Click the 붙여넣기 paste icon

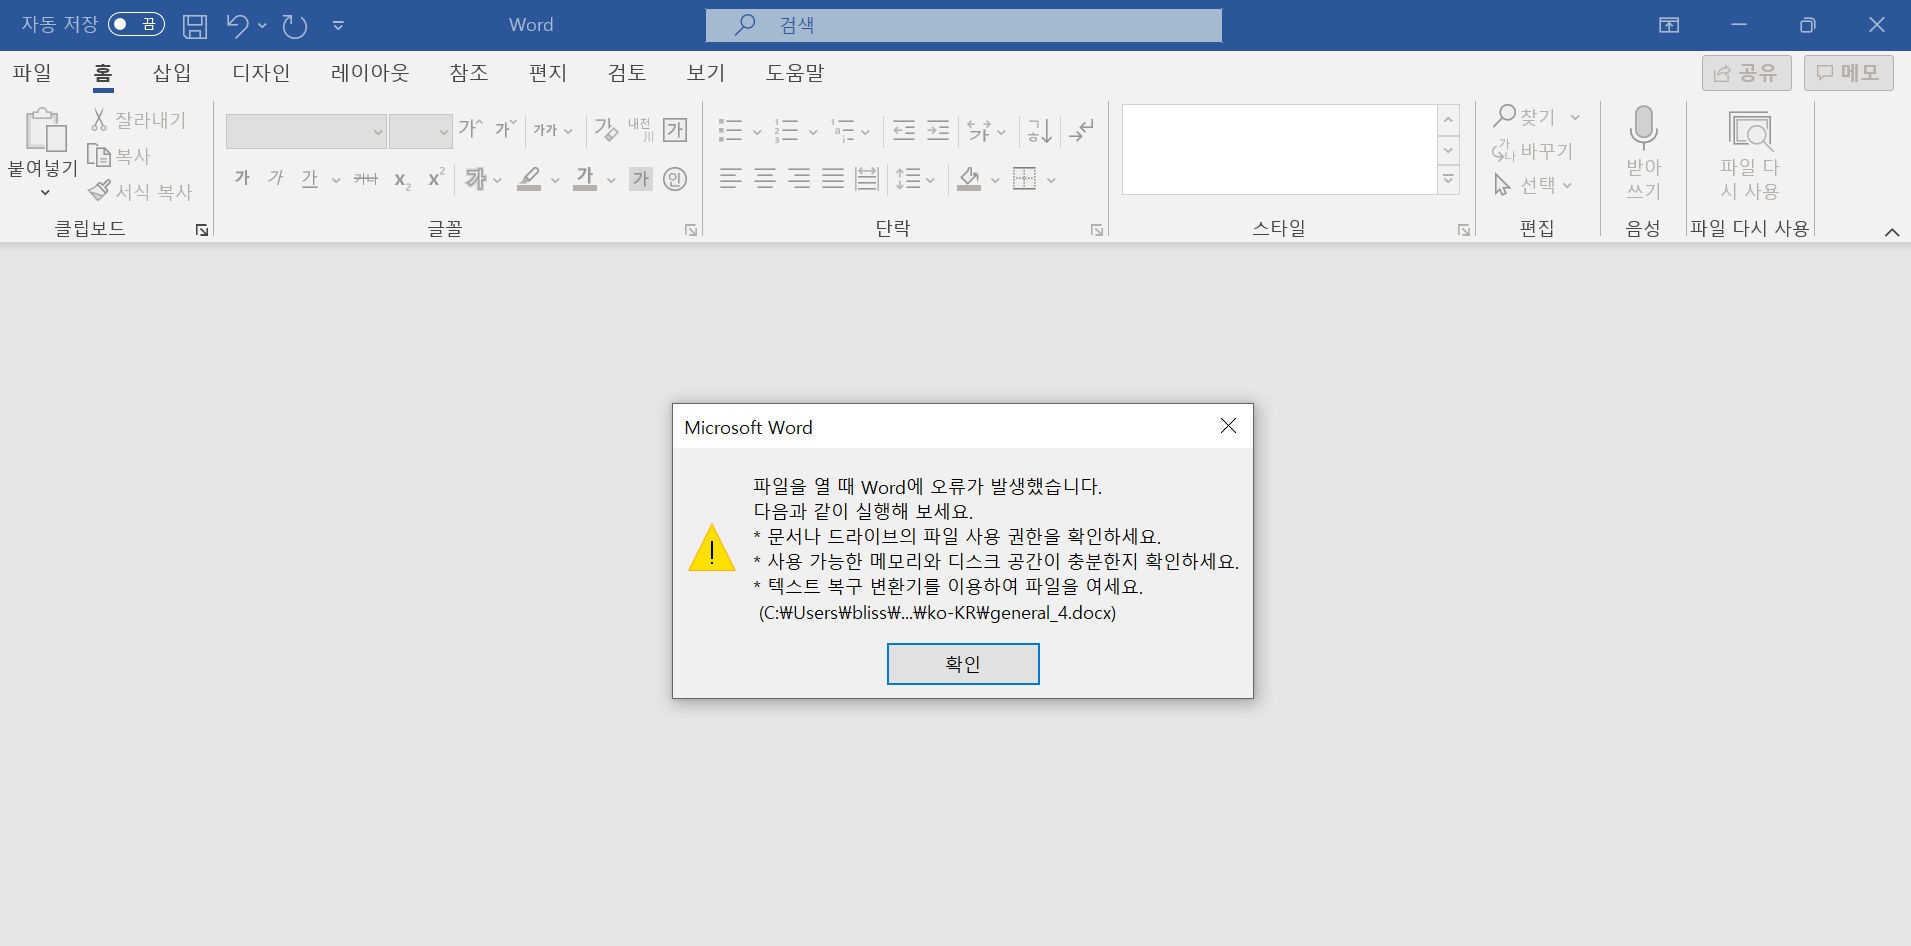tap(44, 130)
